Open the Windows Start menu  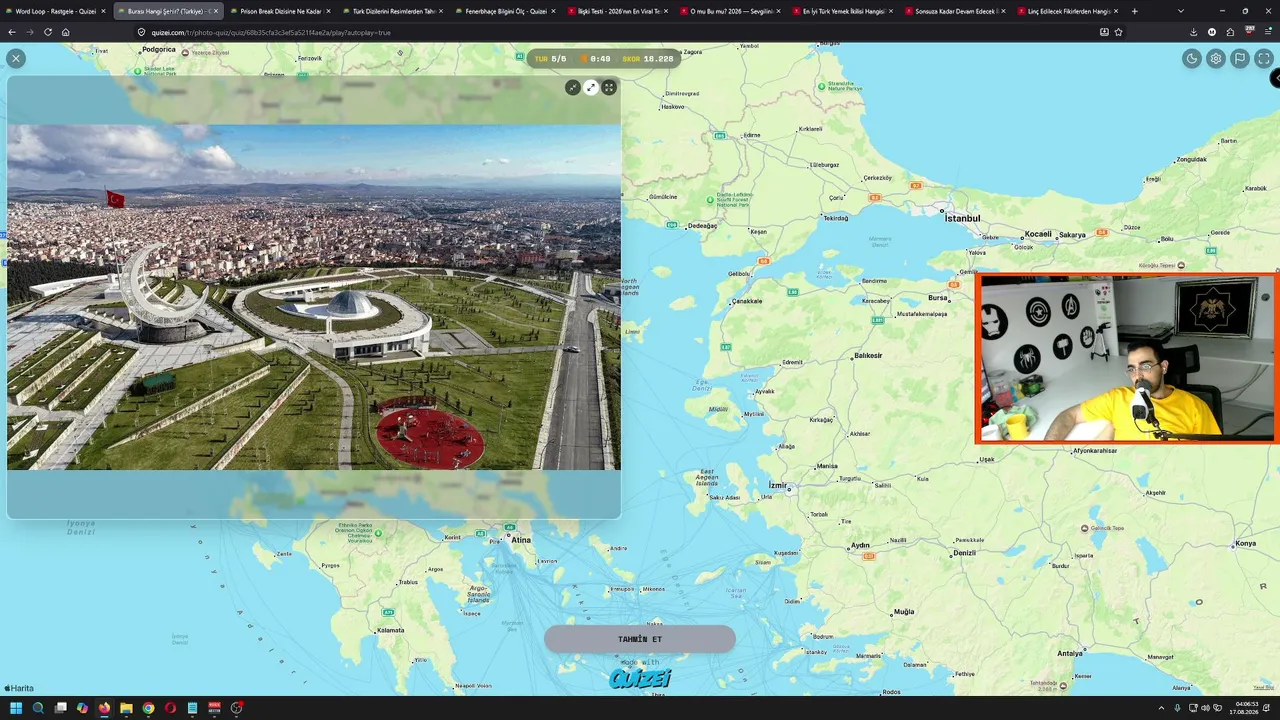(x=16, y=708)
